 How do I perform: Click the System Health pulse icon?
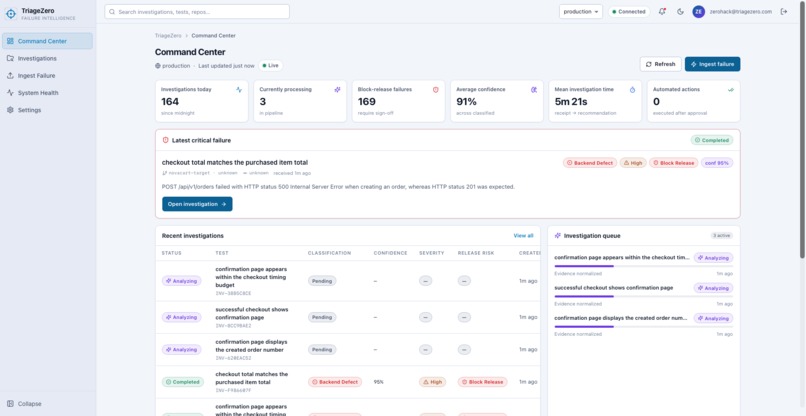(x=10, y=93)
